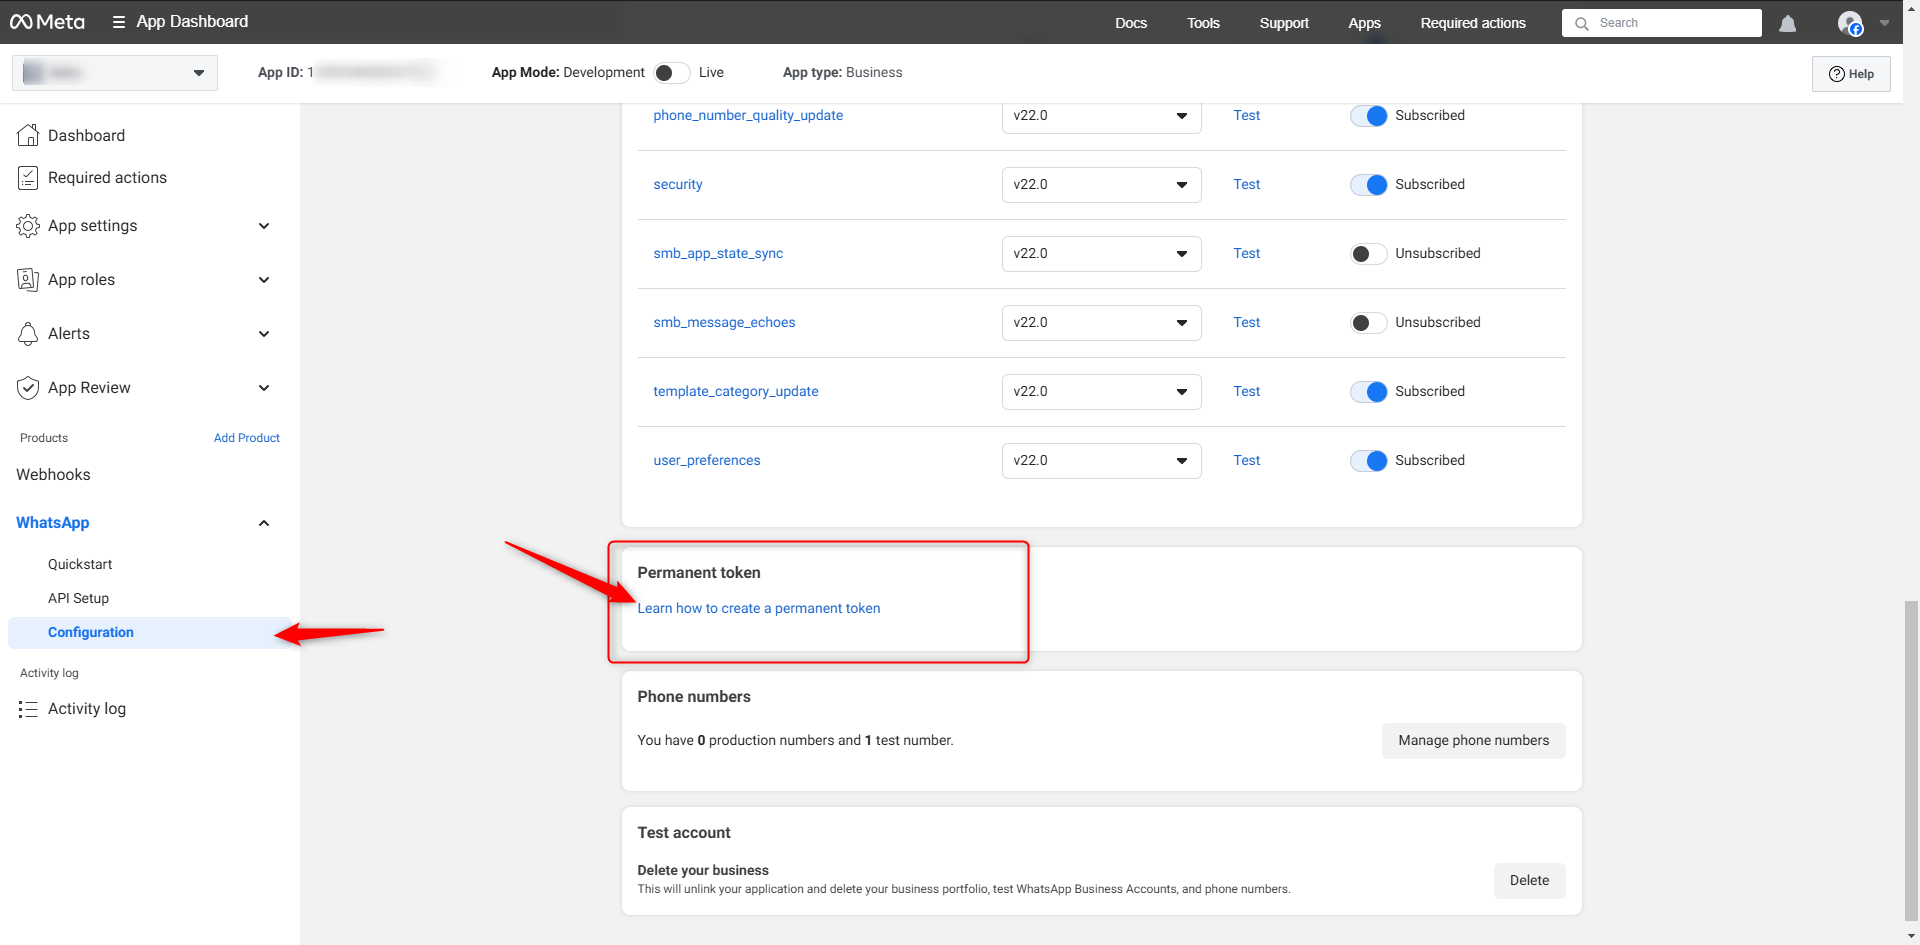This screenshot has height=945, width=1920.
Task: Click the App settings gear icon
Action: [28, 226]
